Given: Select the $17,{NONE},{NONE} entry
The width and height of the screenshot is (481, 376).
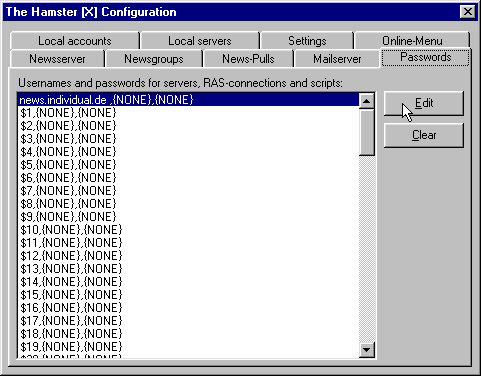Looking at the screenshot, I should pos(188,321).
